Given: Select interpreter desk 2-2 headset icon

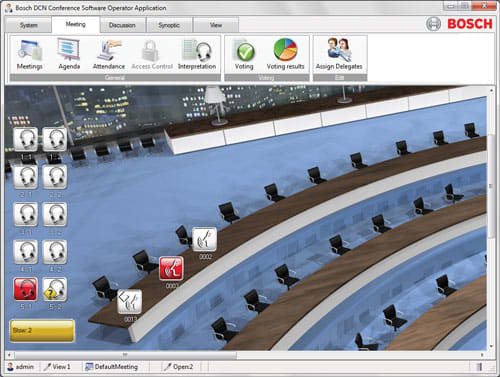Looking at the screenshot, I should (55, 177).
